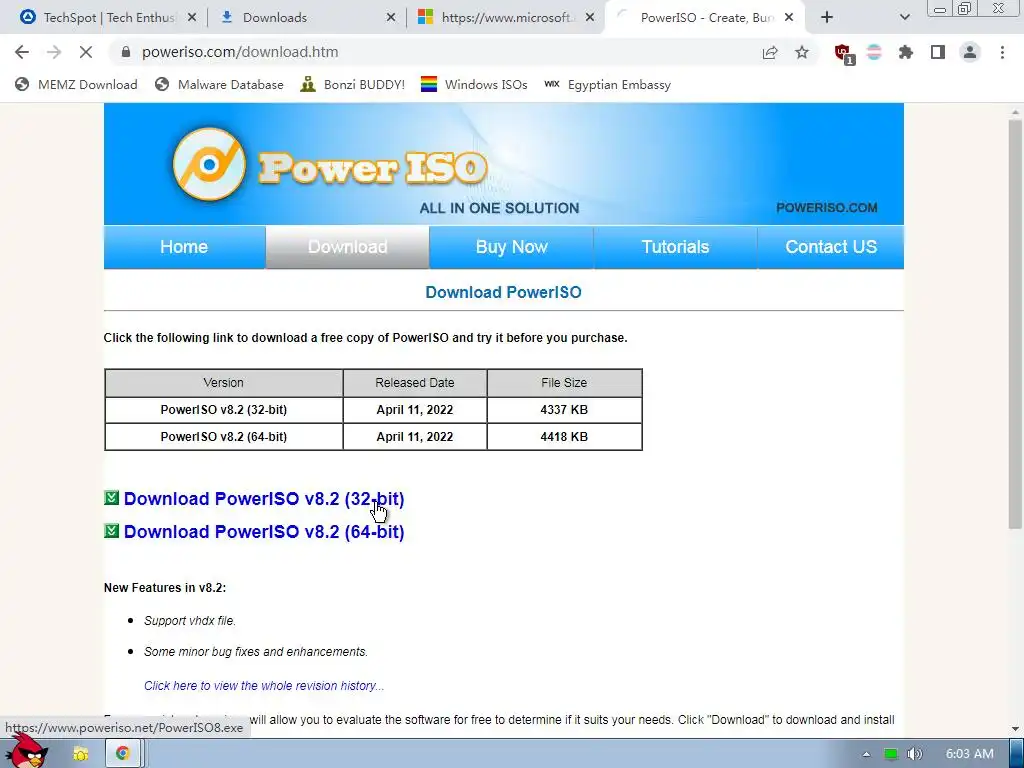
Task: View site security lock icon
Action: pos(126,52)
